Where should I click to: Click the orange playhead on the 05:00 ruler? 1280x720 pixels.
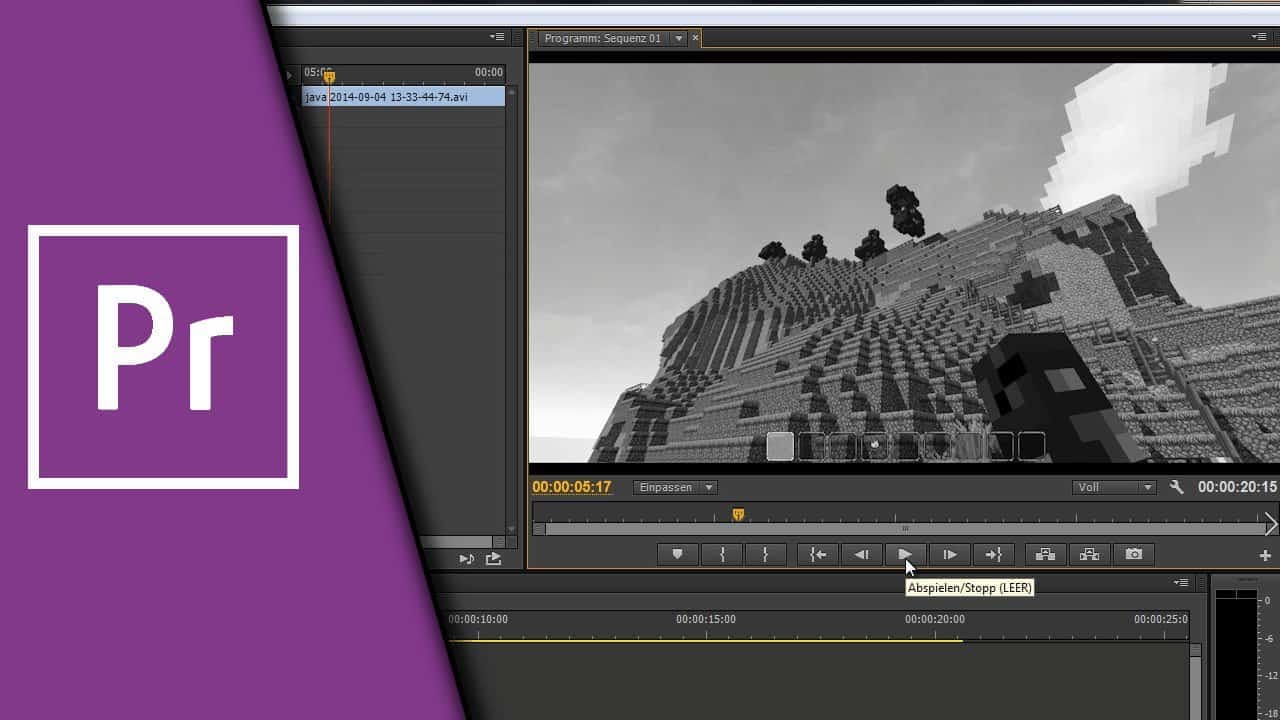[329, 76]
